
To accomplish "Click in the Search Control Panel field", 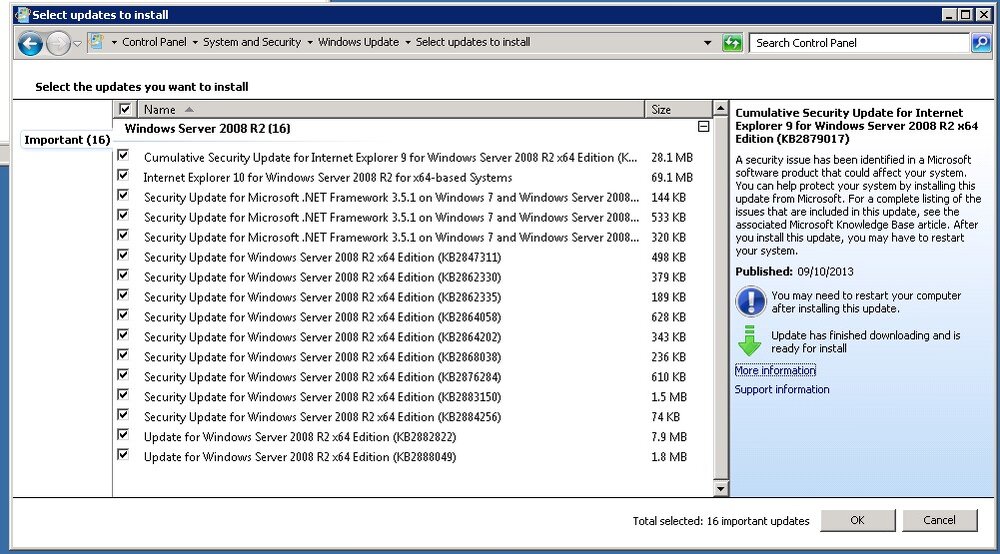I will pyautogui.click(x=860, y=43).
